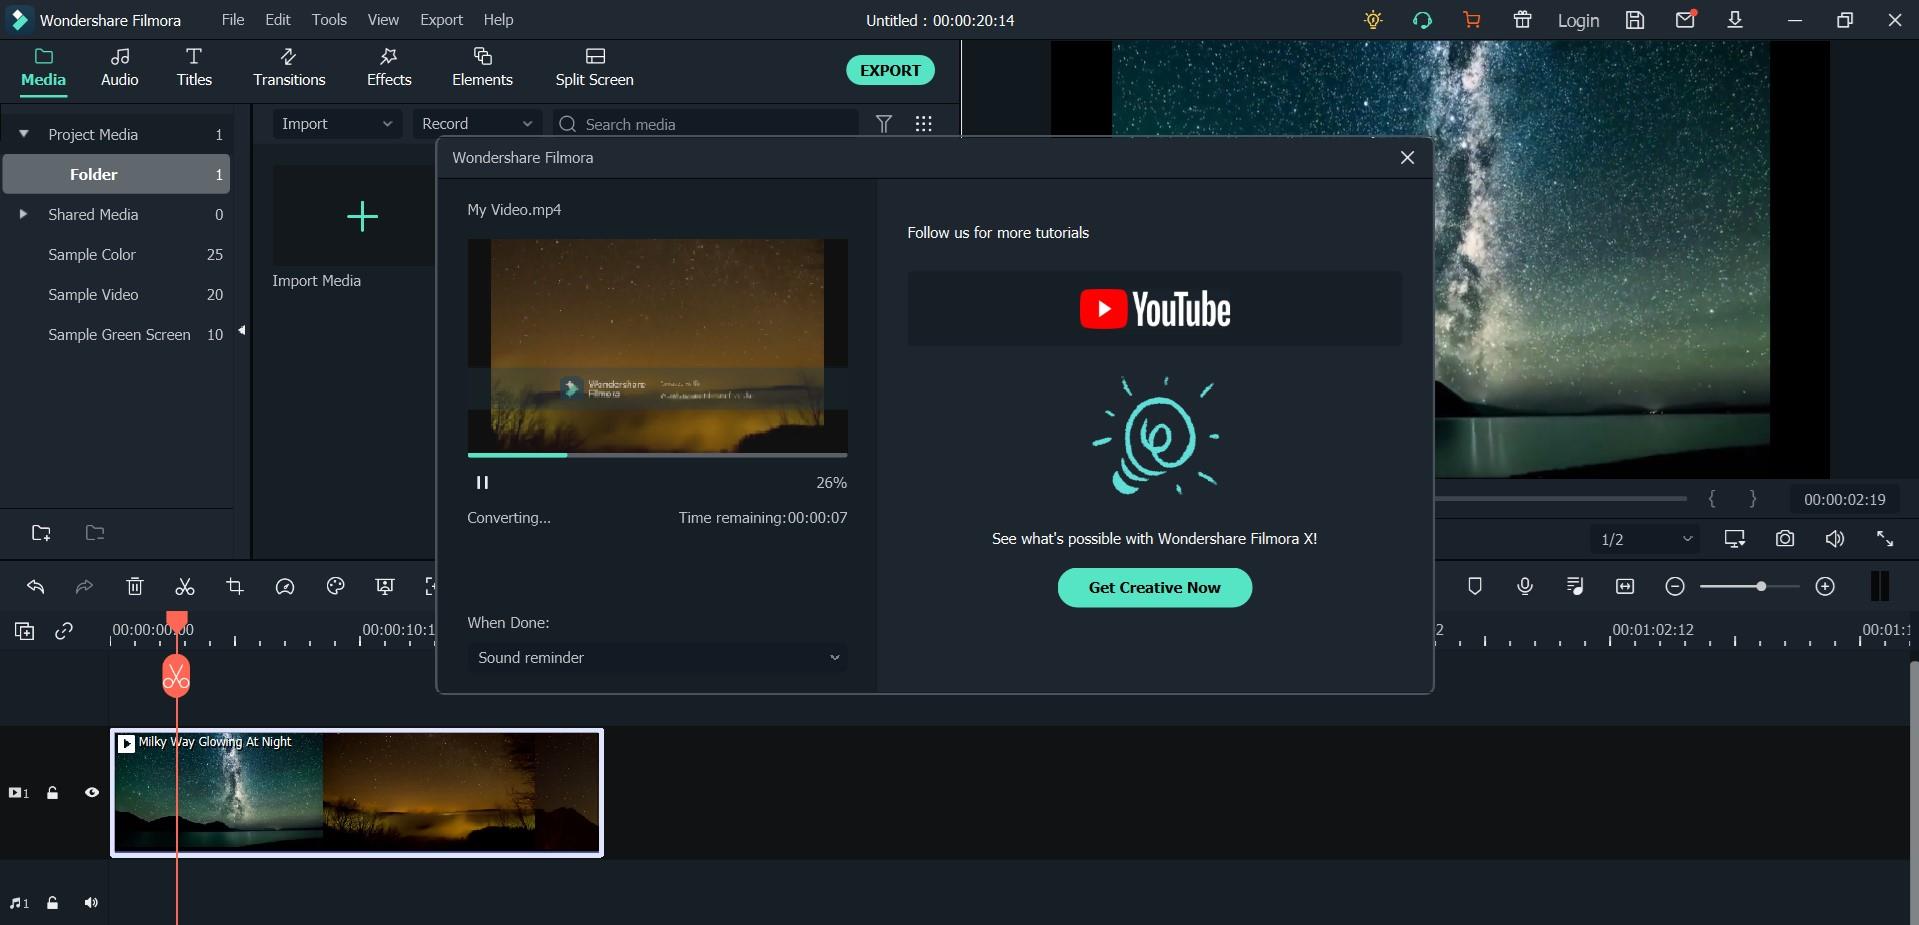Click zoom out minus on timeline
This screenshot has height=925, width=1919.
click(1675, 587)
